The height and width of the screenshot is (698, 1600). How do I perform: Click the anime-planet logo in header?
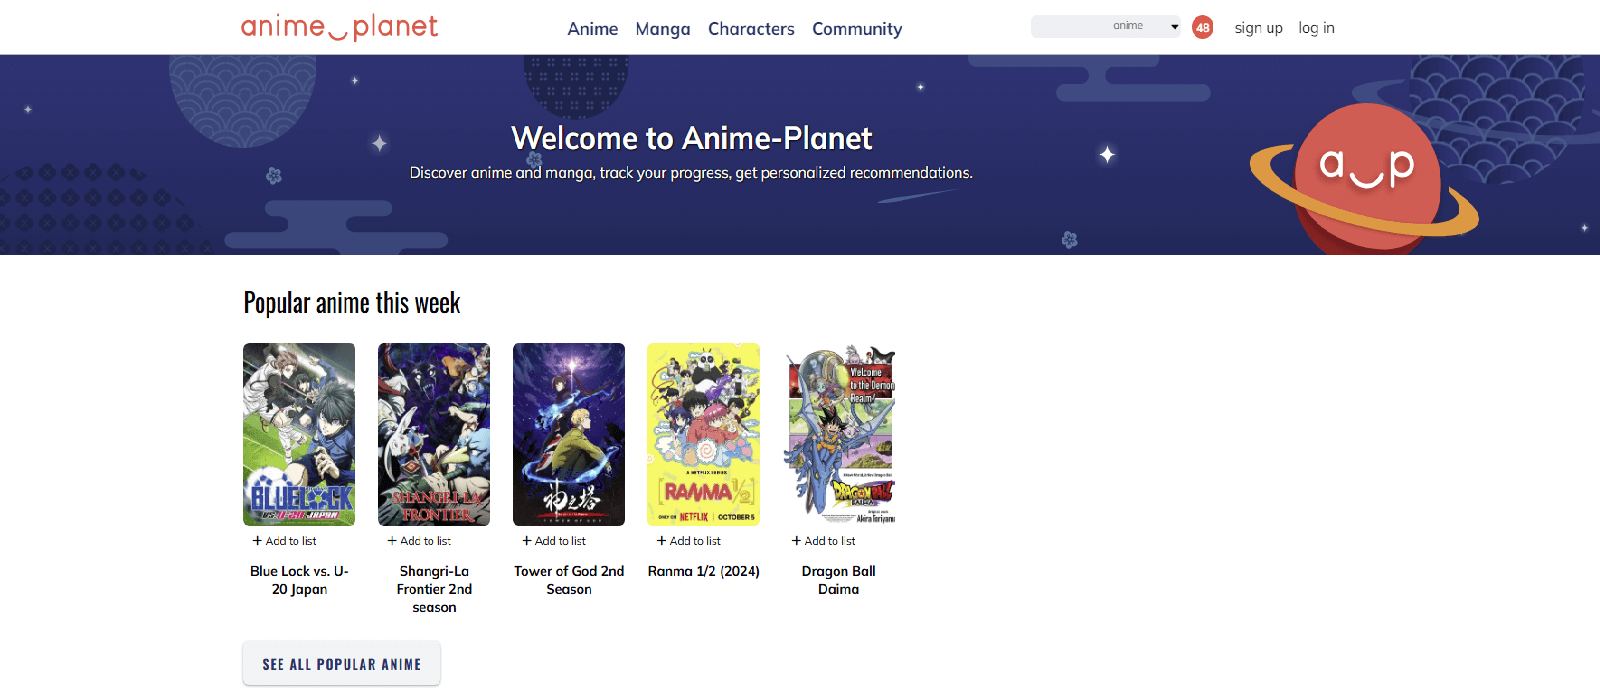pos(339,27)
